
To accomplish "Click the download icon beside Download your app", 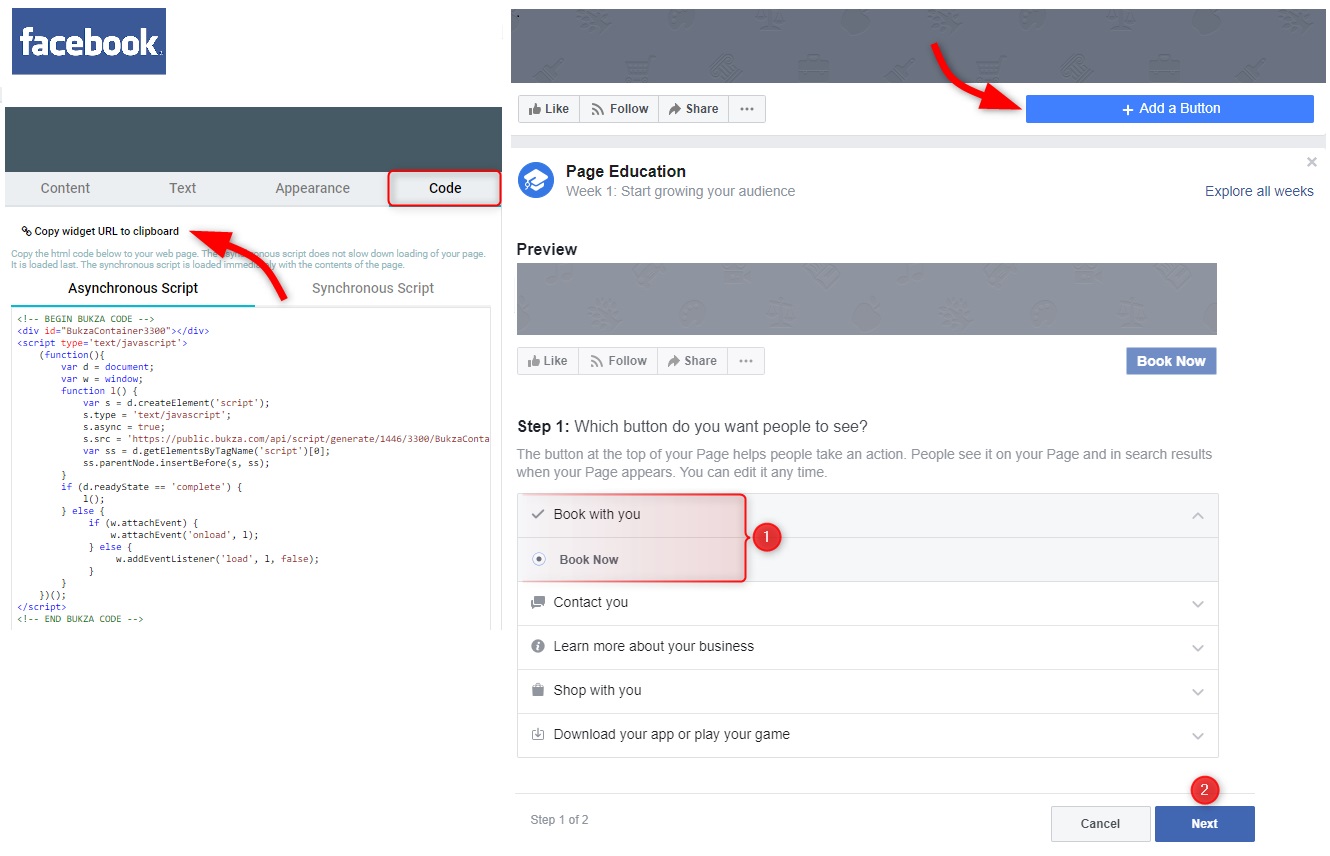I will point(536,735).
